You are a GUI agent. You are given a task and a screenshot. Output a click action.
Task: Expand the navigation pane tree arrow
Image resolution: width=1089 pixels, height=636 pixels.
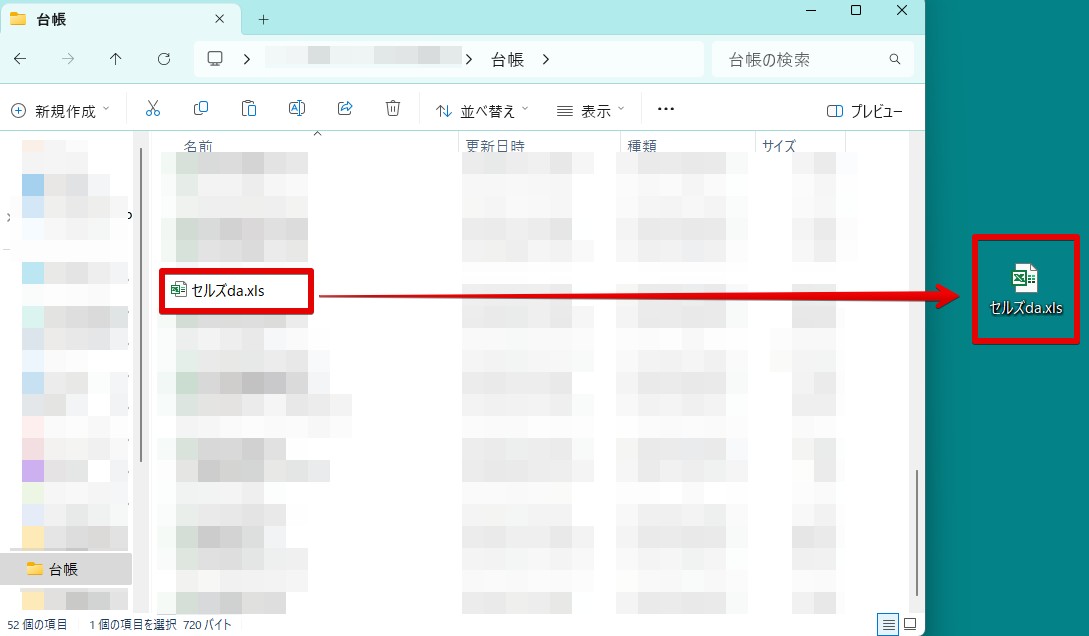[8, 217]
